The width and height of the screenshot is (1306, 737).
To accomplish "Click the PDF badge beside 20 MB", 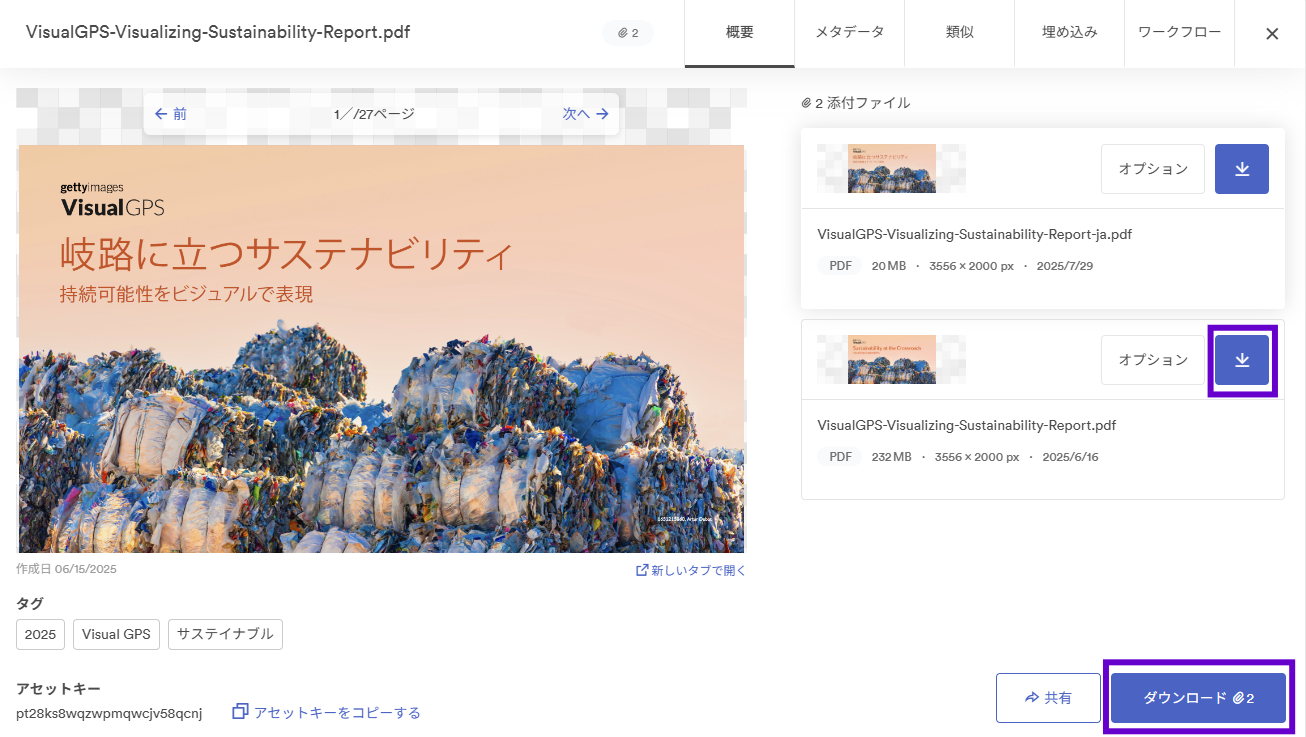I will 841,266.
